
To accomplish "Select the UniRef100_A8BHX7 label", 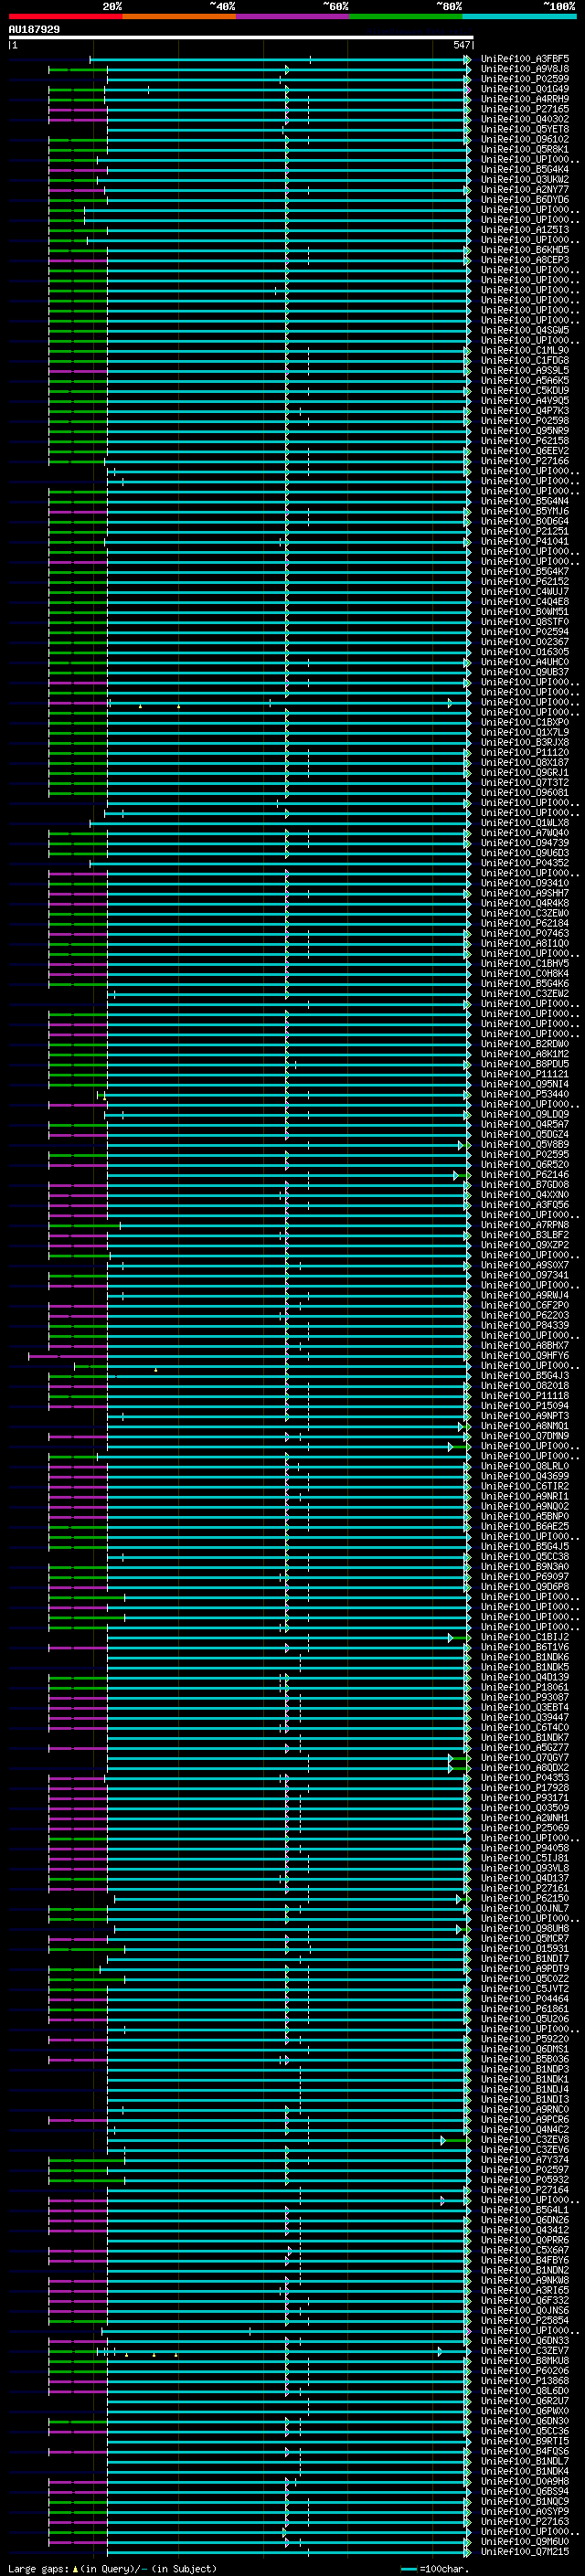I will [525, 1346].
